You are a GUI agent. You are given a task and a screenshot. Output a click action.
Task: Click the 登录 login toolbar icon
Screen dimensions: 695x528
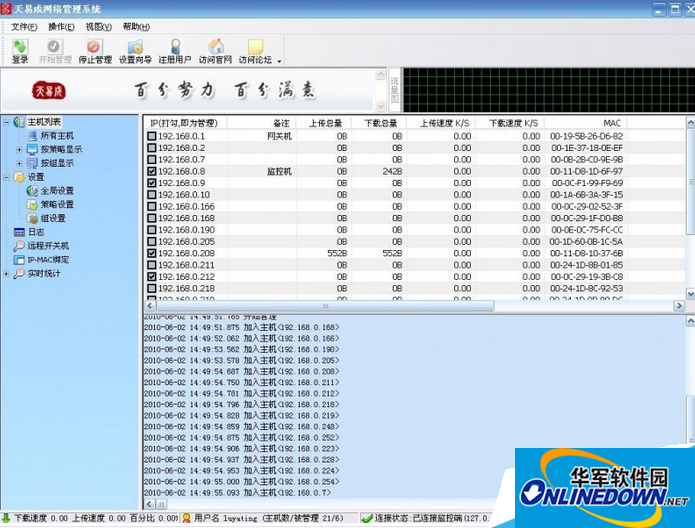(x=20, y=49)
